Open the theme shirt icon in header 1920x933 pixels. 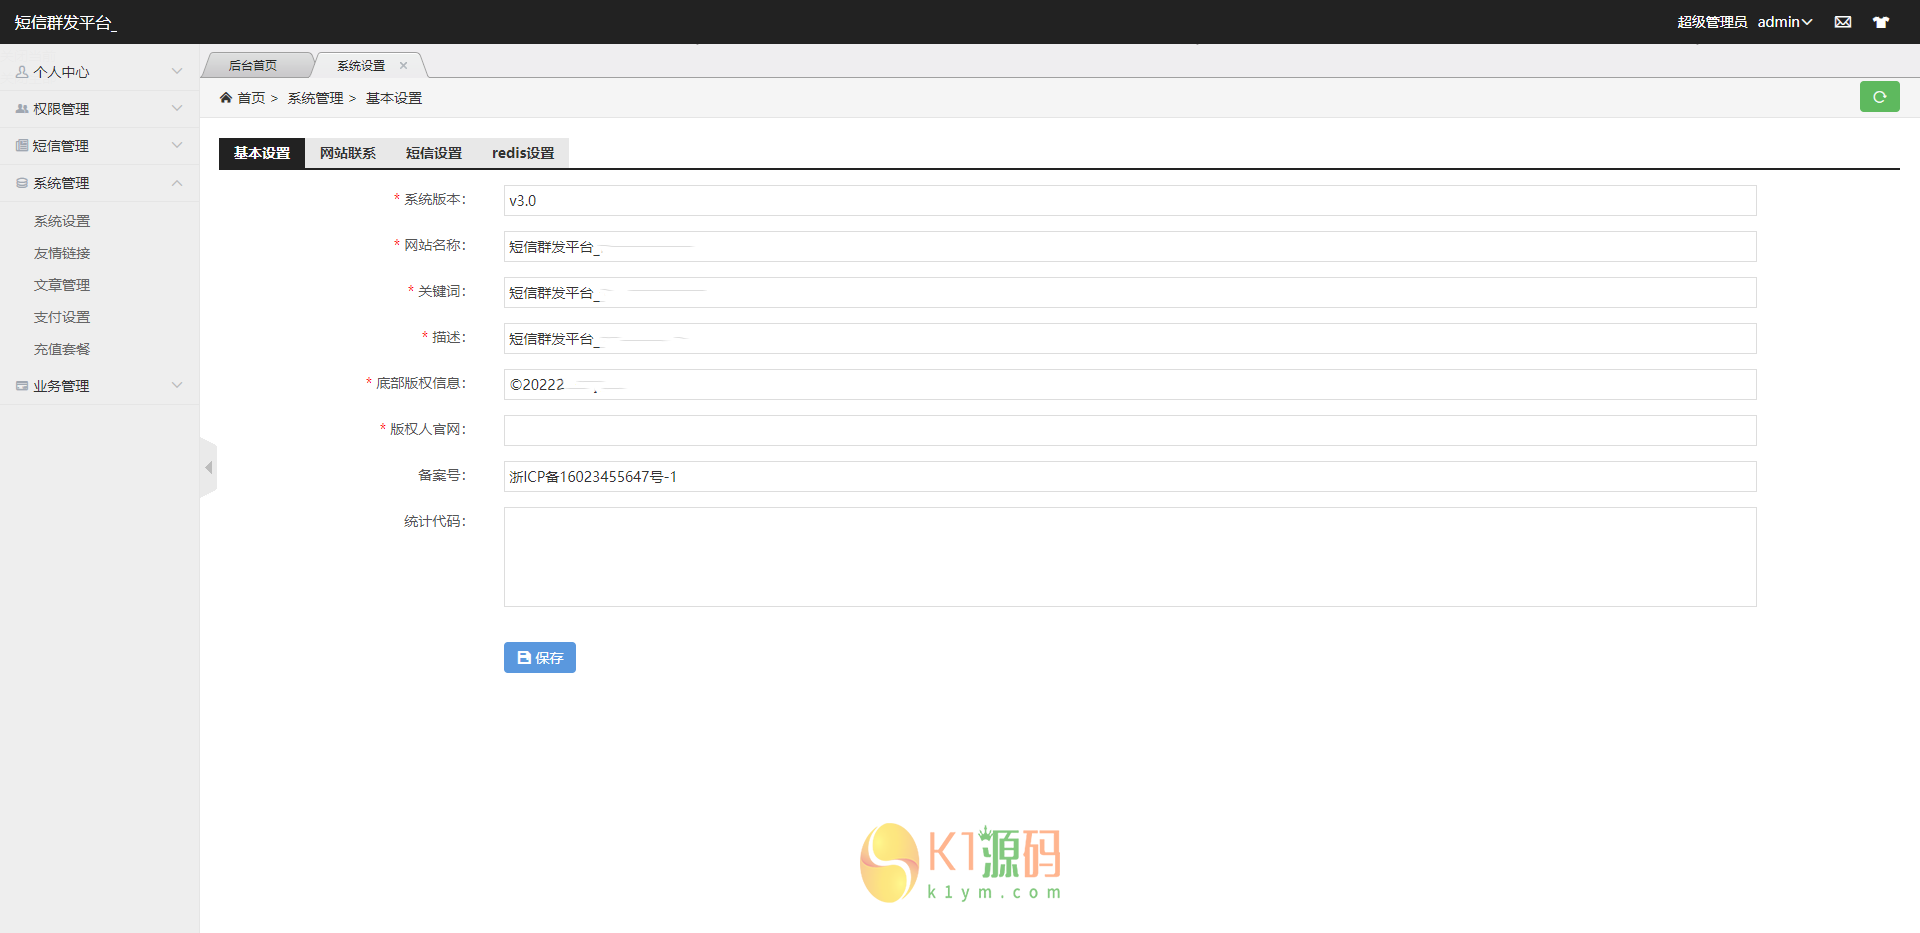[1881, 22]
